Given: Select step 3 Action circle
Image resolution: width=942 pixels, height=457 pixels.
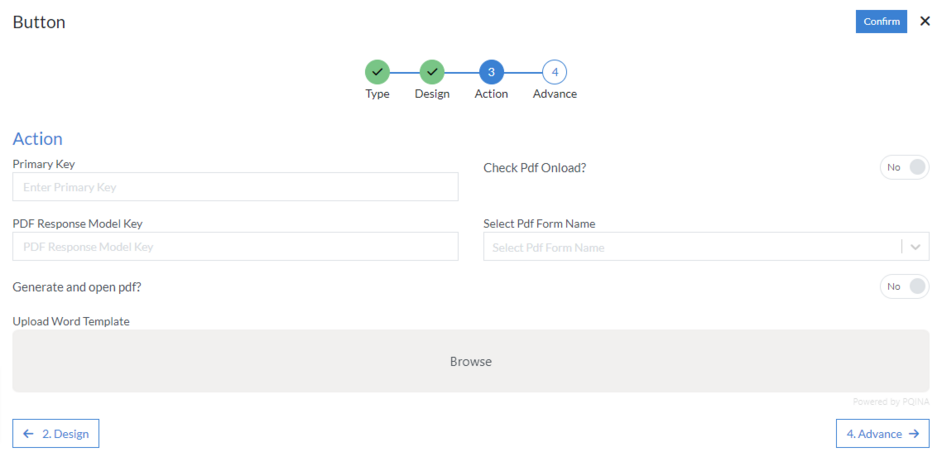Looking at the screenshot, I should click(491, 72).
